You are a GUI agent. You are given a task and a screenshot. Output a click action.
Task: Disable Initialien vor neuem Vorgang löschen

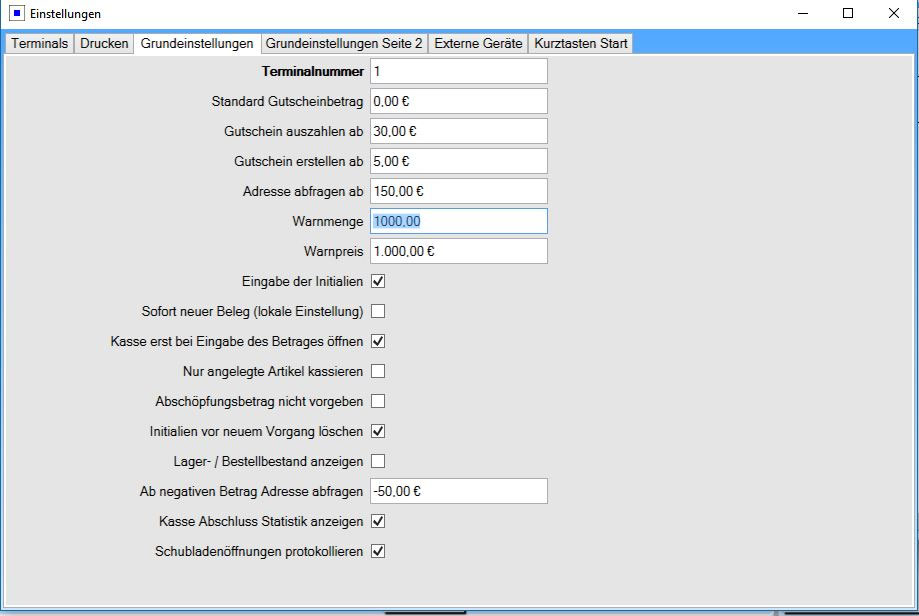coord(378,431)
